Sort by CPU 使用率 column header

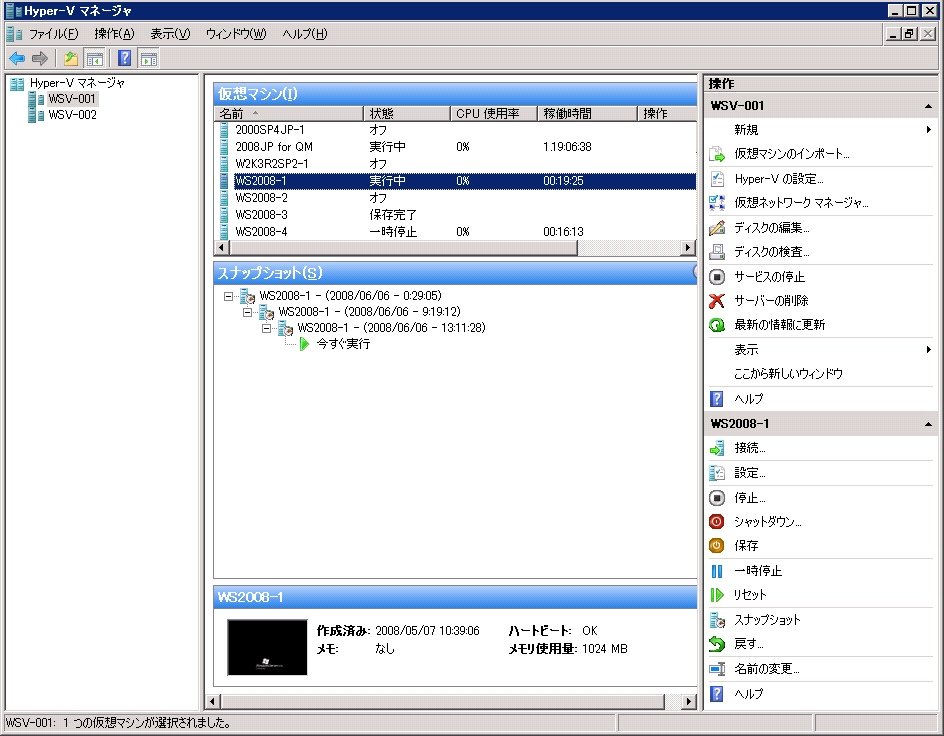click(x=494, y=113)
